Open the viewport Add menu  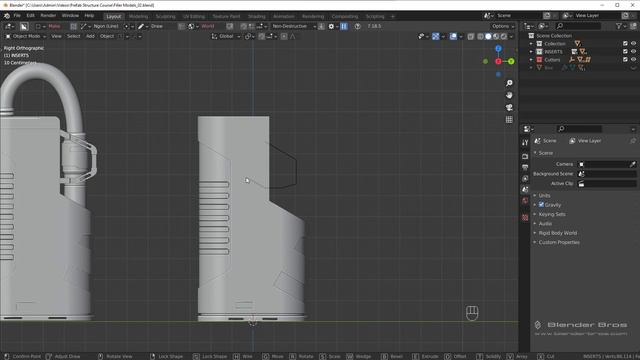pos(90,36)
